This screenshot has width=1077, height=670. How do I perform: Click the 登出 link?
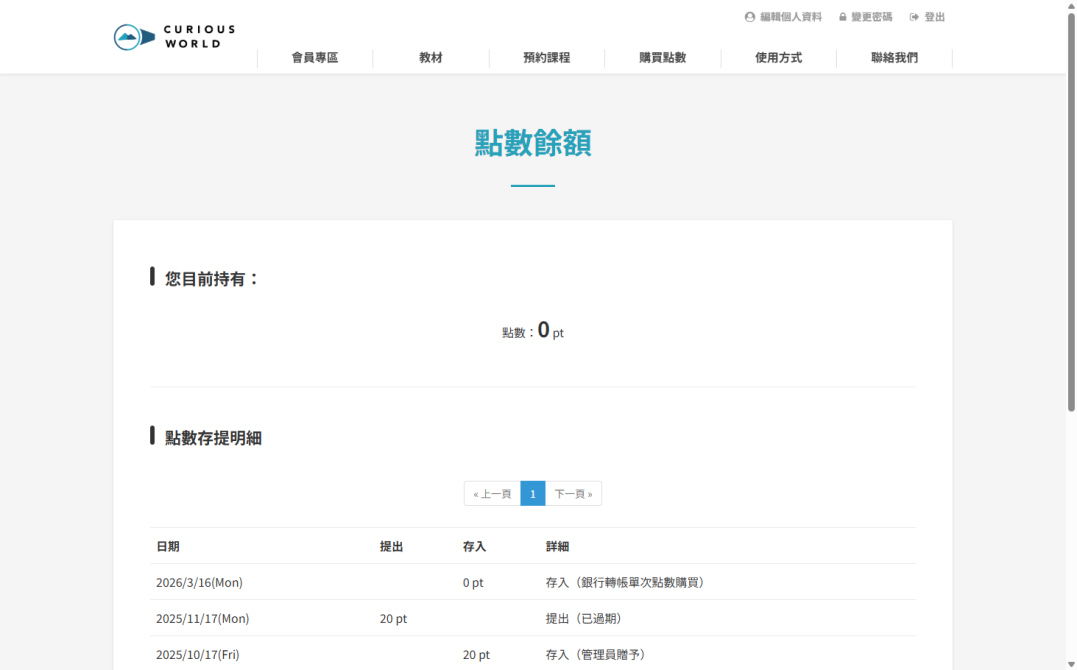tap(934, 17)
